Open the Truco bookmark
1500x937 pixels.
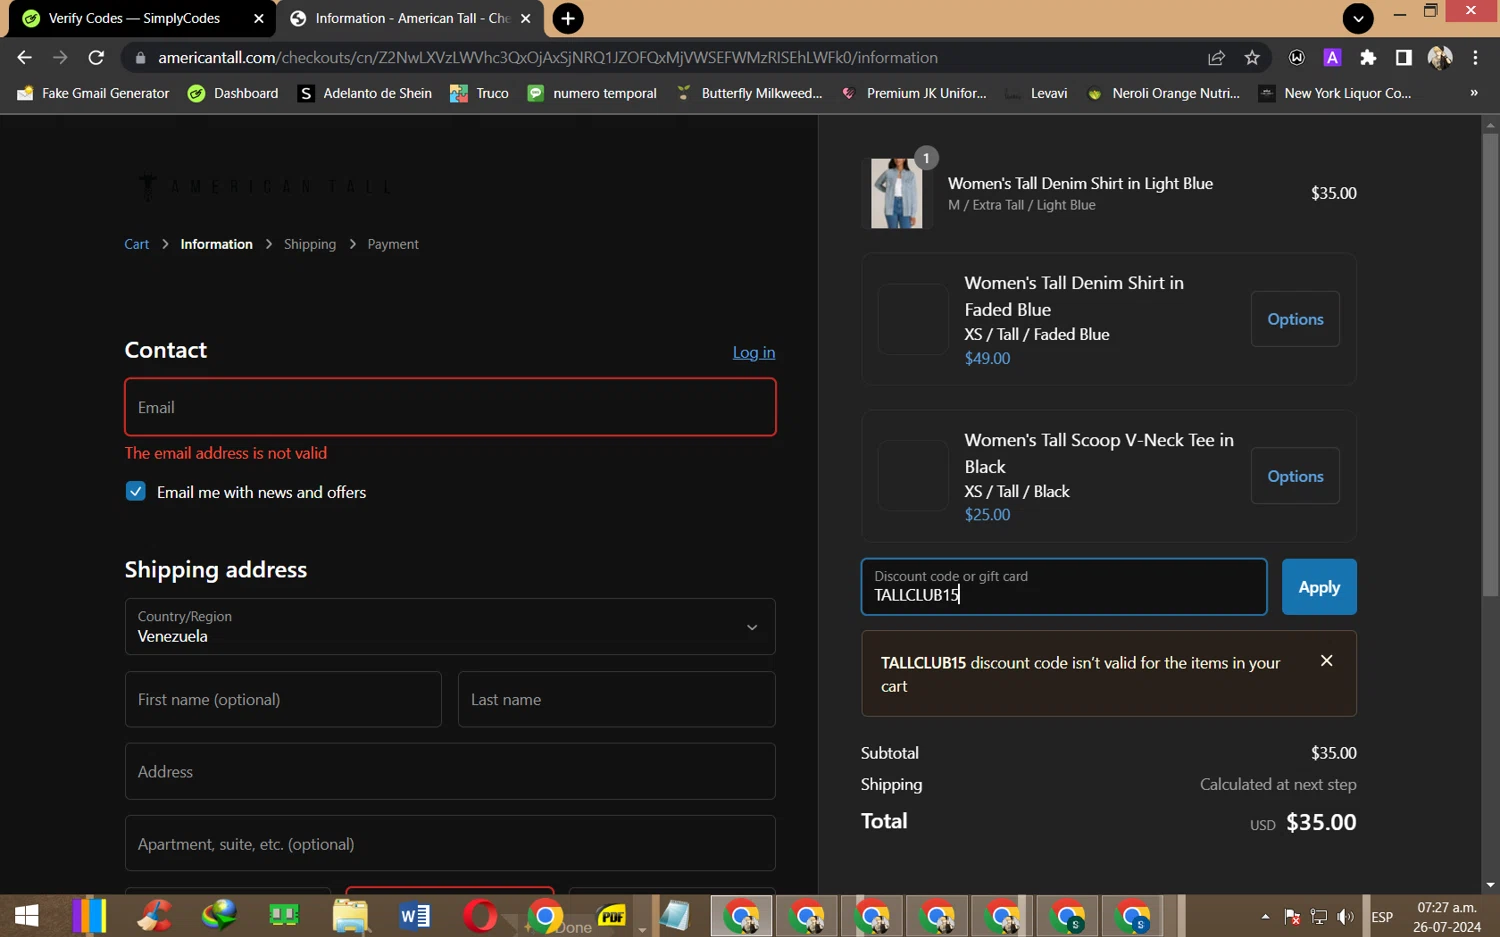point(480,93)
